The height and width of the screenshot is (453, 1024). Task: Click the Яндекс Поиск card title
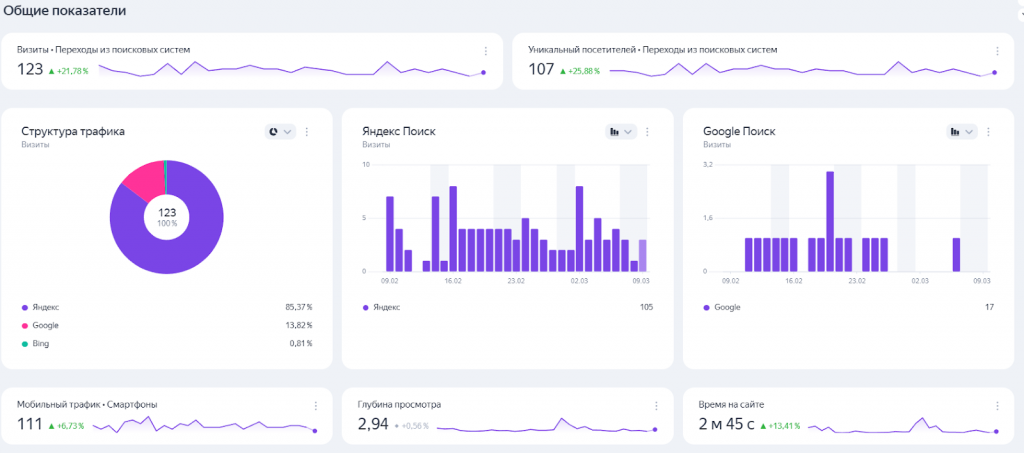click(398, 131)
